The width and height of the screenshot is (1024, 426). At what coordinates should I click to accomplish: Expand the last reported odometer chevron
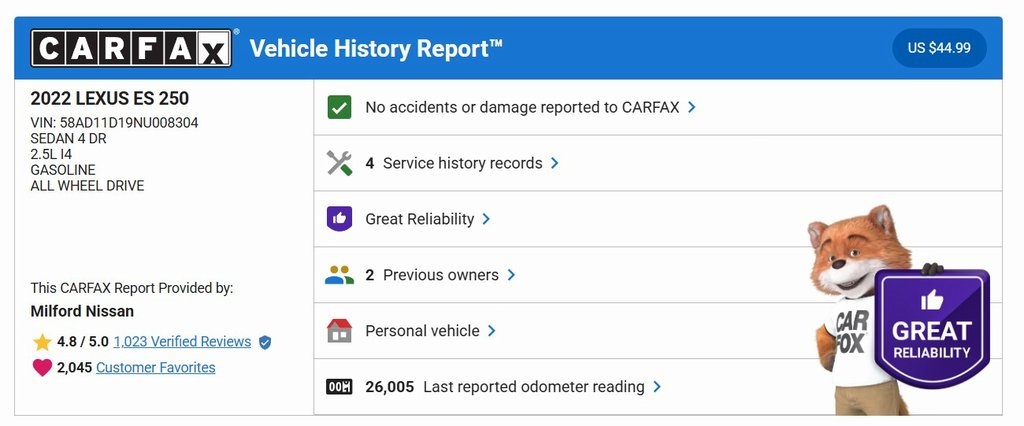[657, 387]
